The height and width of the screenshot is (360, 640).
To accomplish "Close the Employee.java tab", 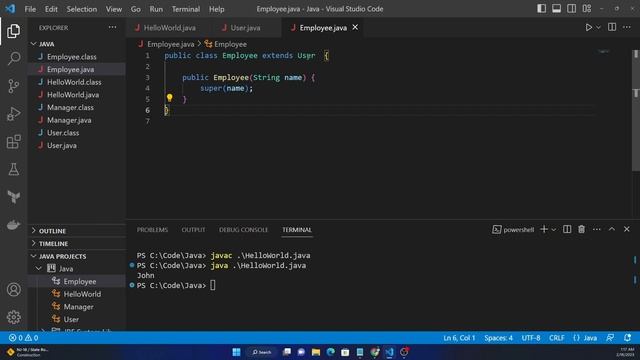I will coord(355,27).
